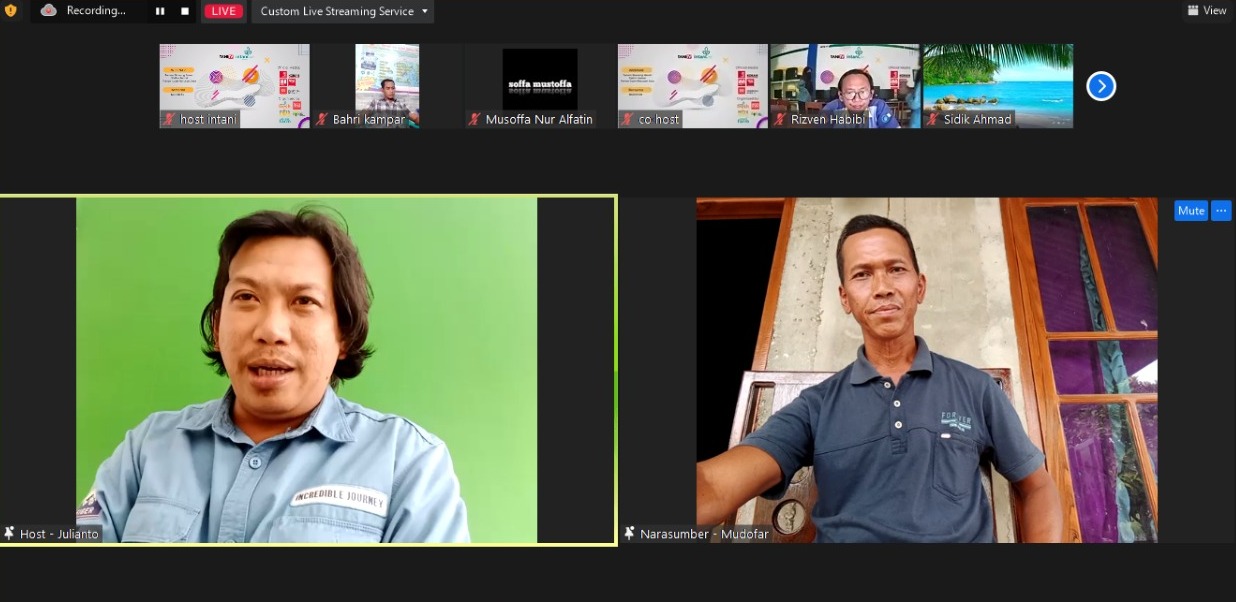Open more options for Mudofar's video
The width and height of the screenshot is (1236, 602).
coord(1221,211)
